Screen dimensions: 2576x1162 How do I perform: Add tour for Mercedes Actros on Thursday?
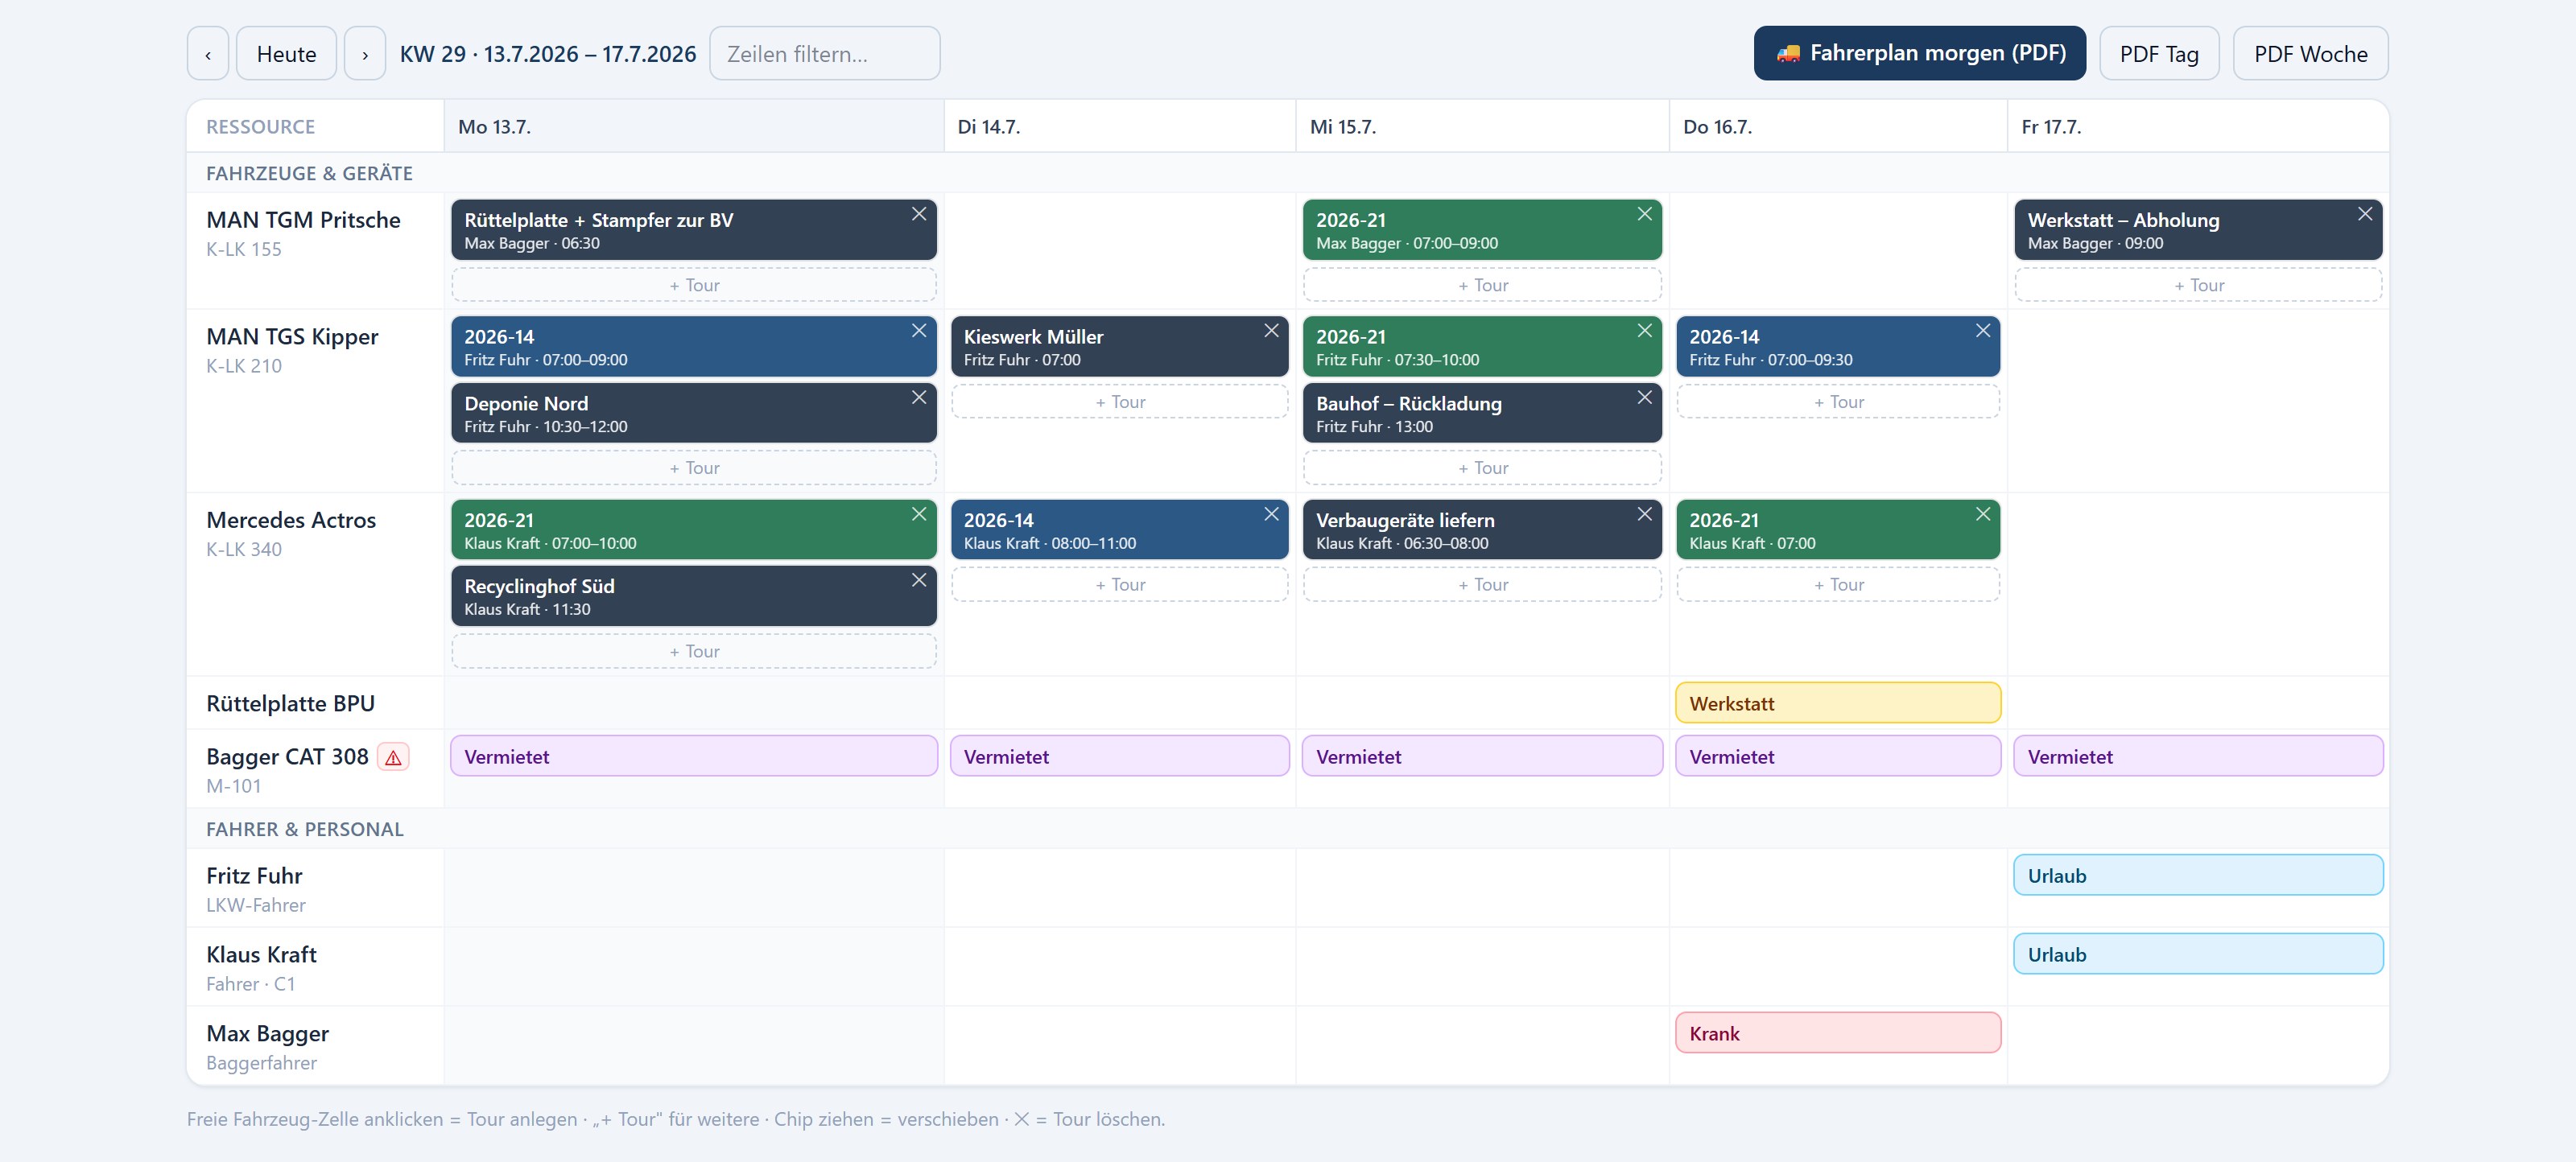click(1838, 585)
